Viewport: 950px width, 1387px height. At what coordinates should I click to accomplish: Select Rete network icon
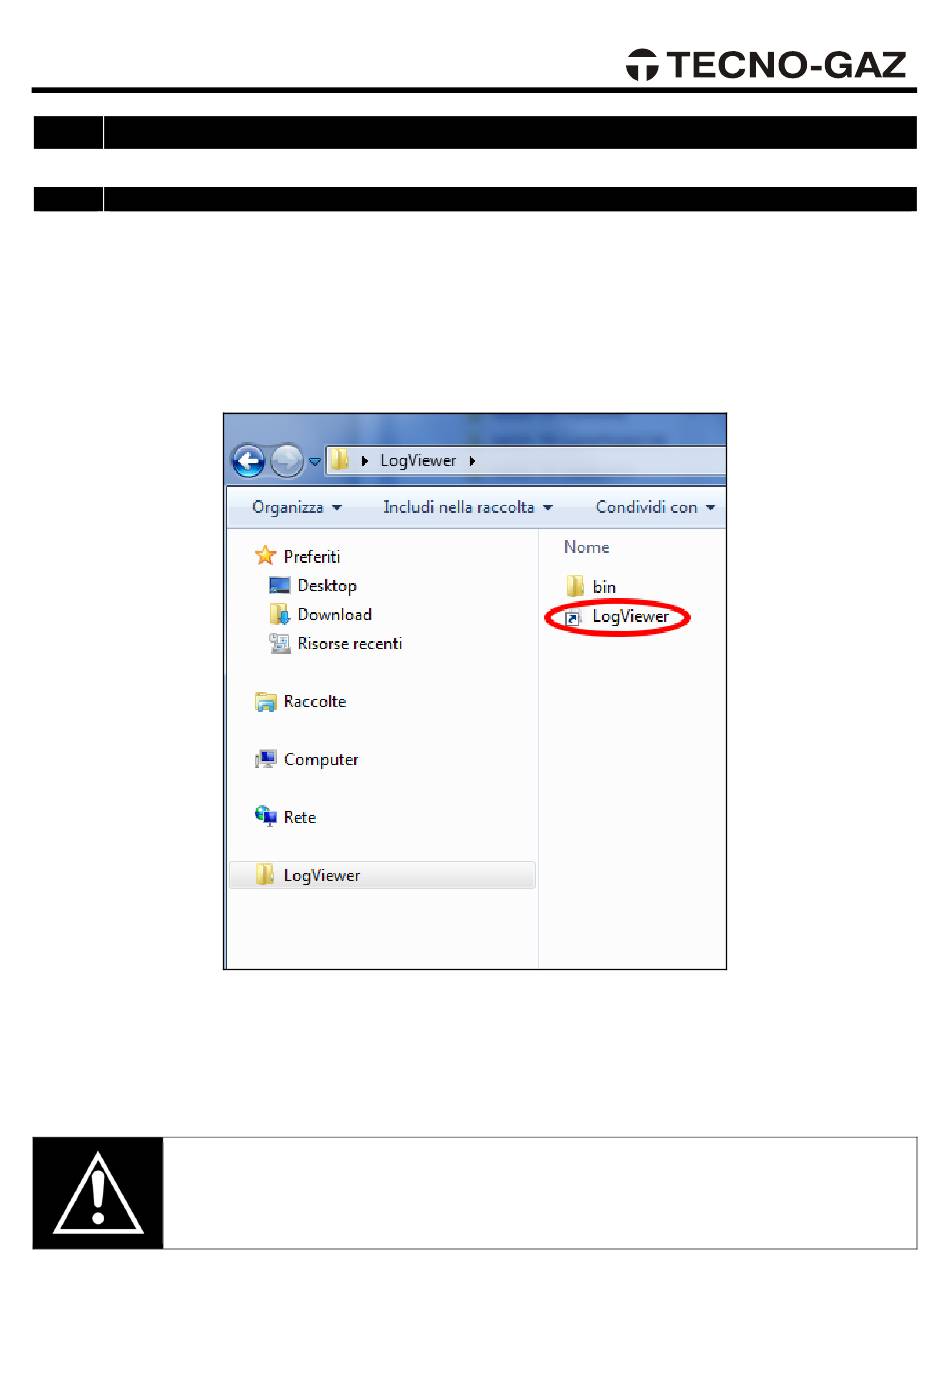pos(265,816)
